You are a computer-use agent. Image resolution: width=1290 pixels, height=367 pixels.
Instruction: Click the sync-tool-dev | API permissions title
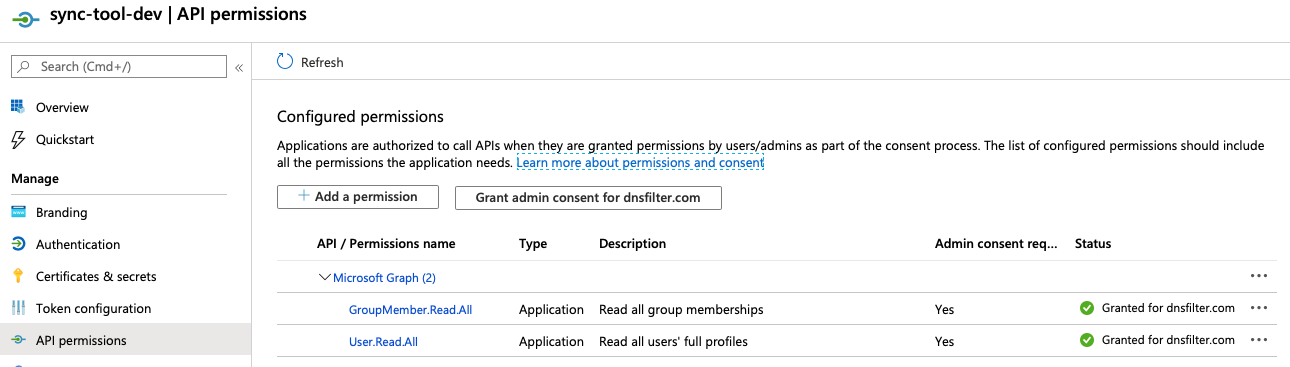click(x=178, y=14)
